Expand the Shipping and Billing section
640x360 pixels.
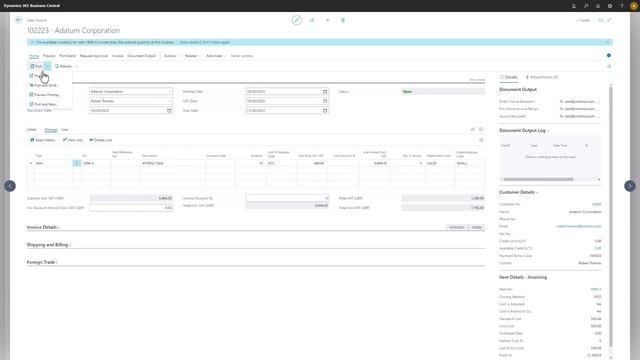click(49, 245)
